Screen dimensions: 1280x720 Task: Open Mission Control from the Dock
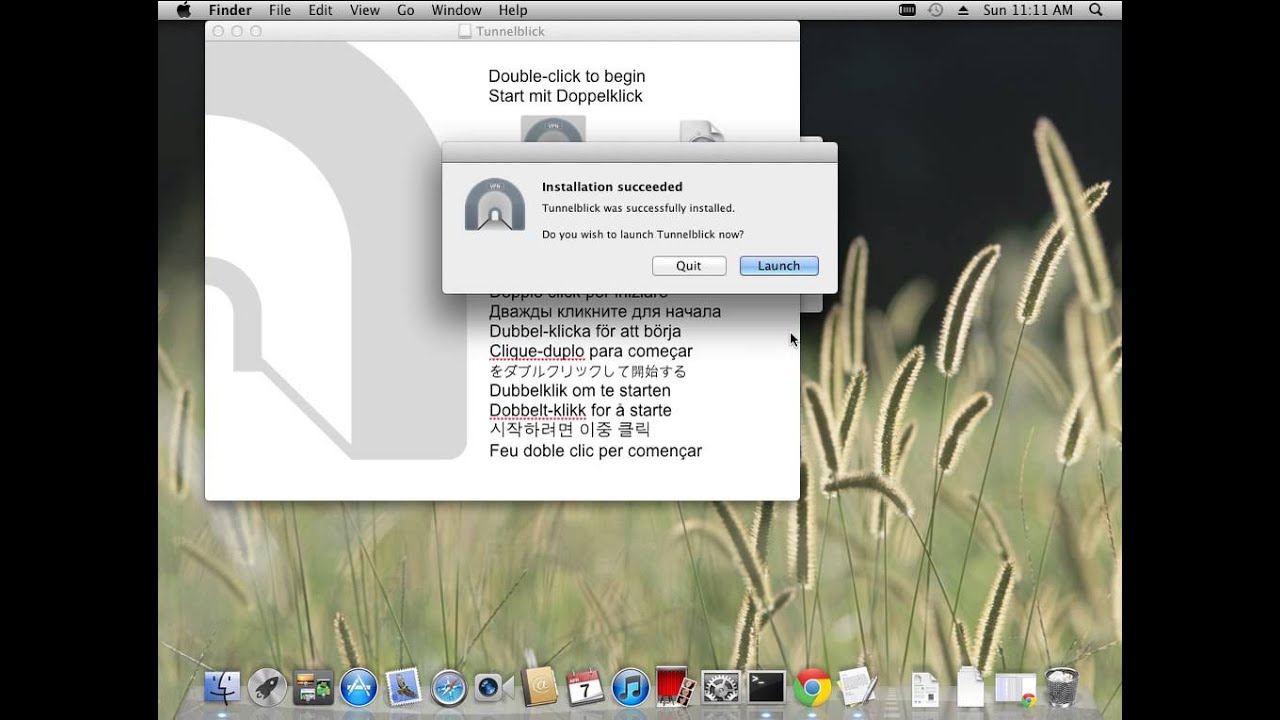pos(313,688)
